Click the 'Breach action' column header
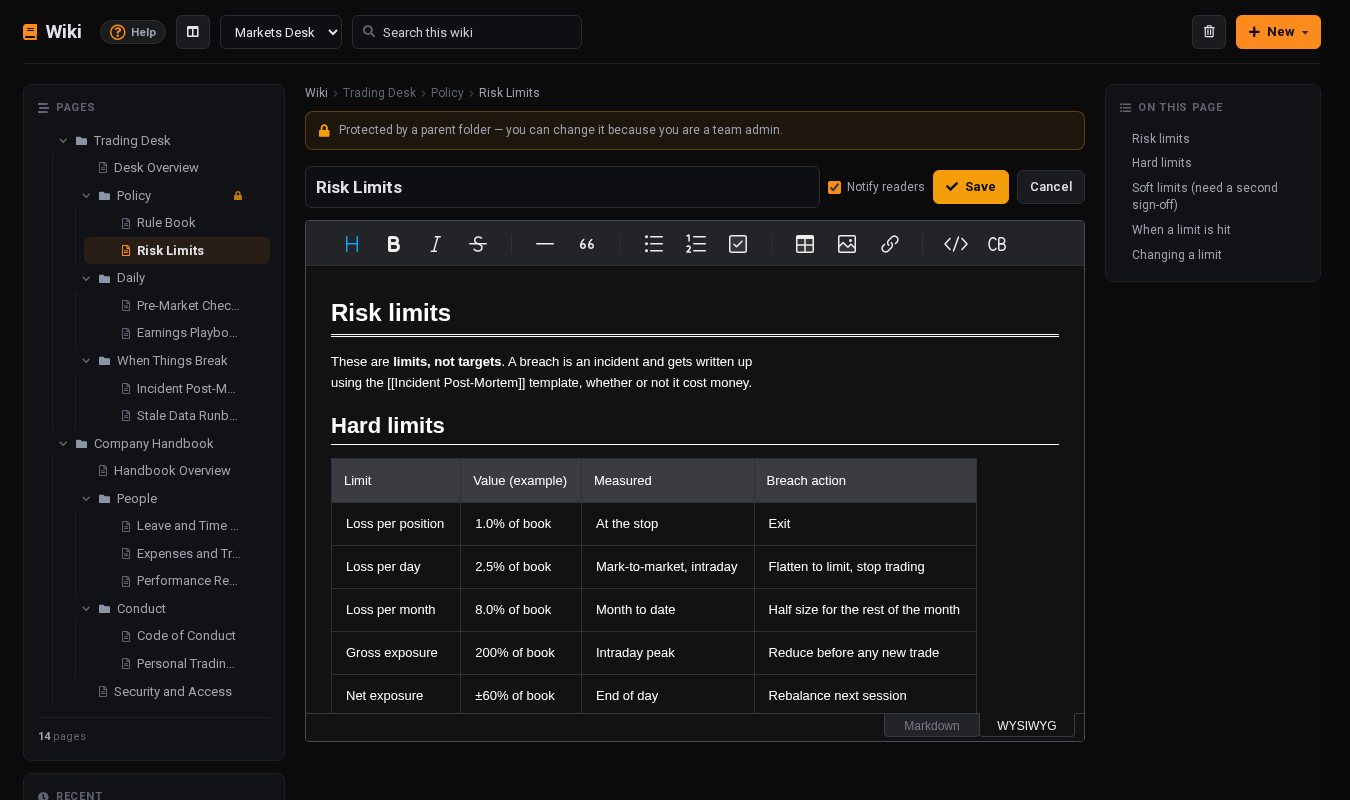The height and width of the screenshot is (800, 1350). point(866,481)
